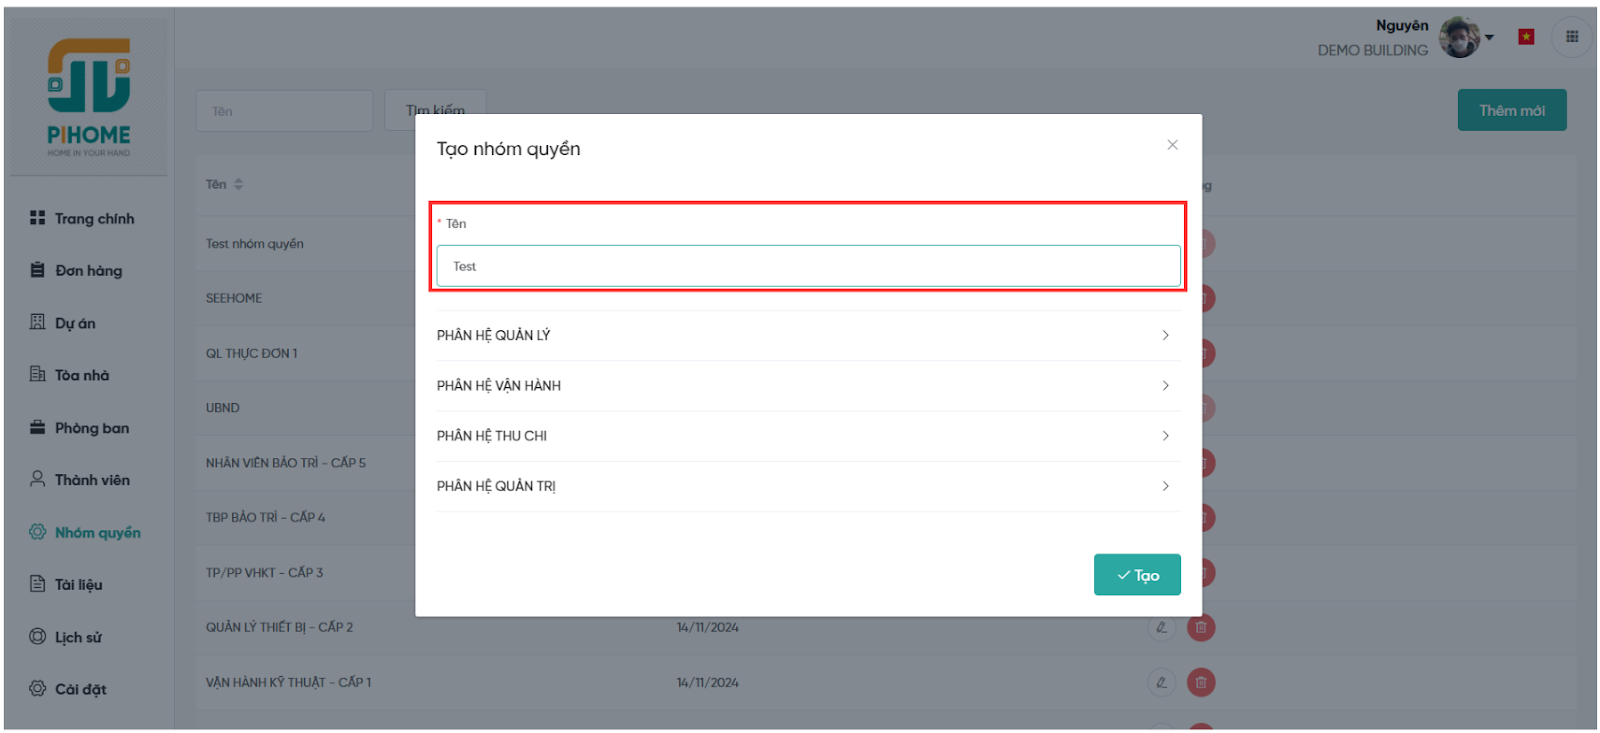Click delete icon for QUẢN LÝ THIẾT BỊ row

[x=1201, y=628]
